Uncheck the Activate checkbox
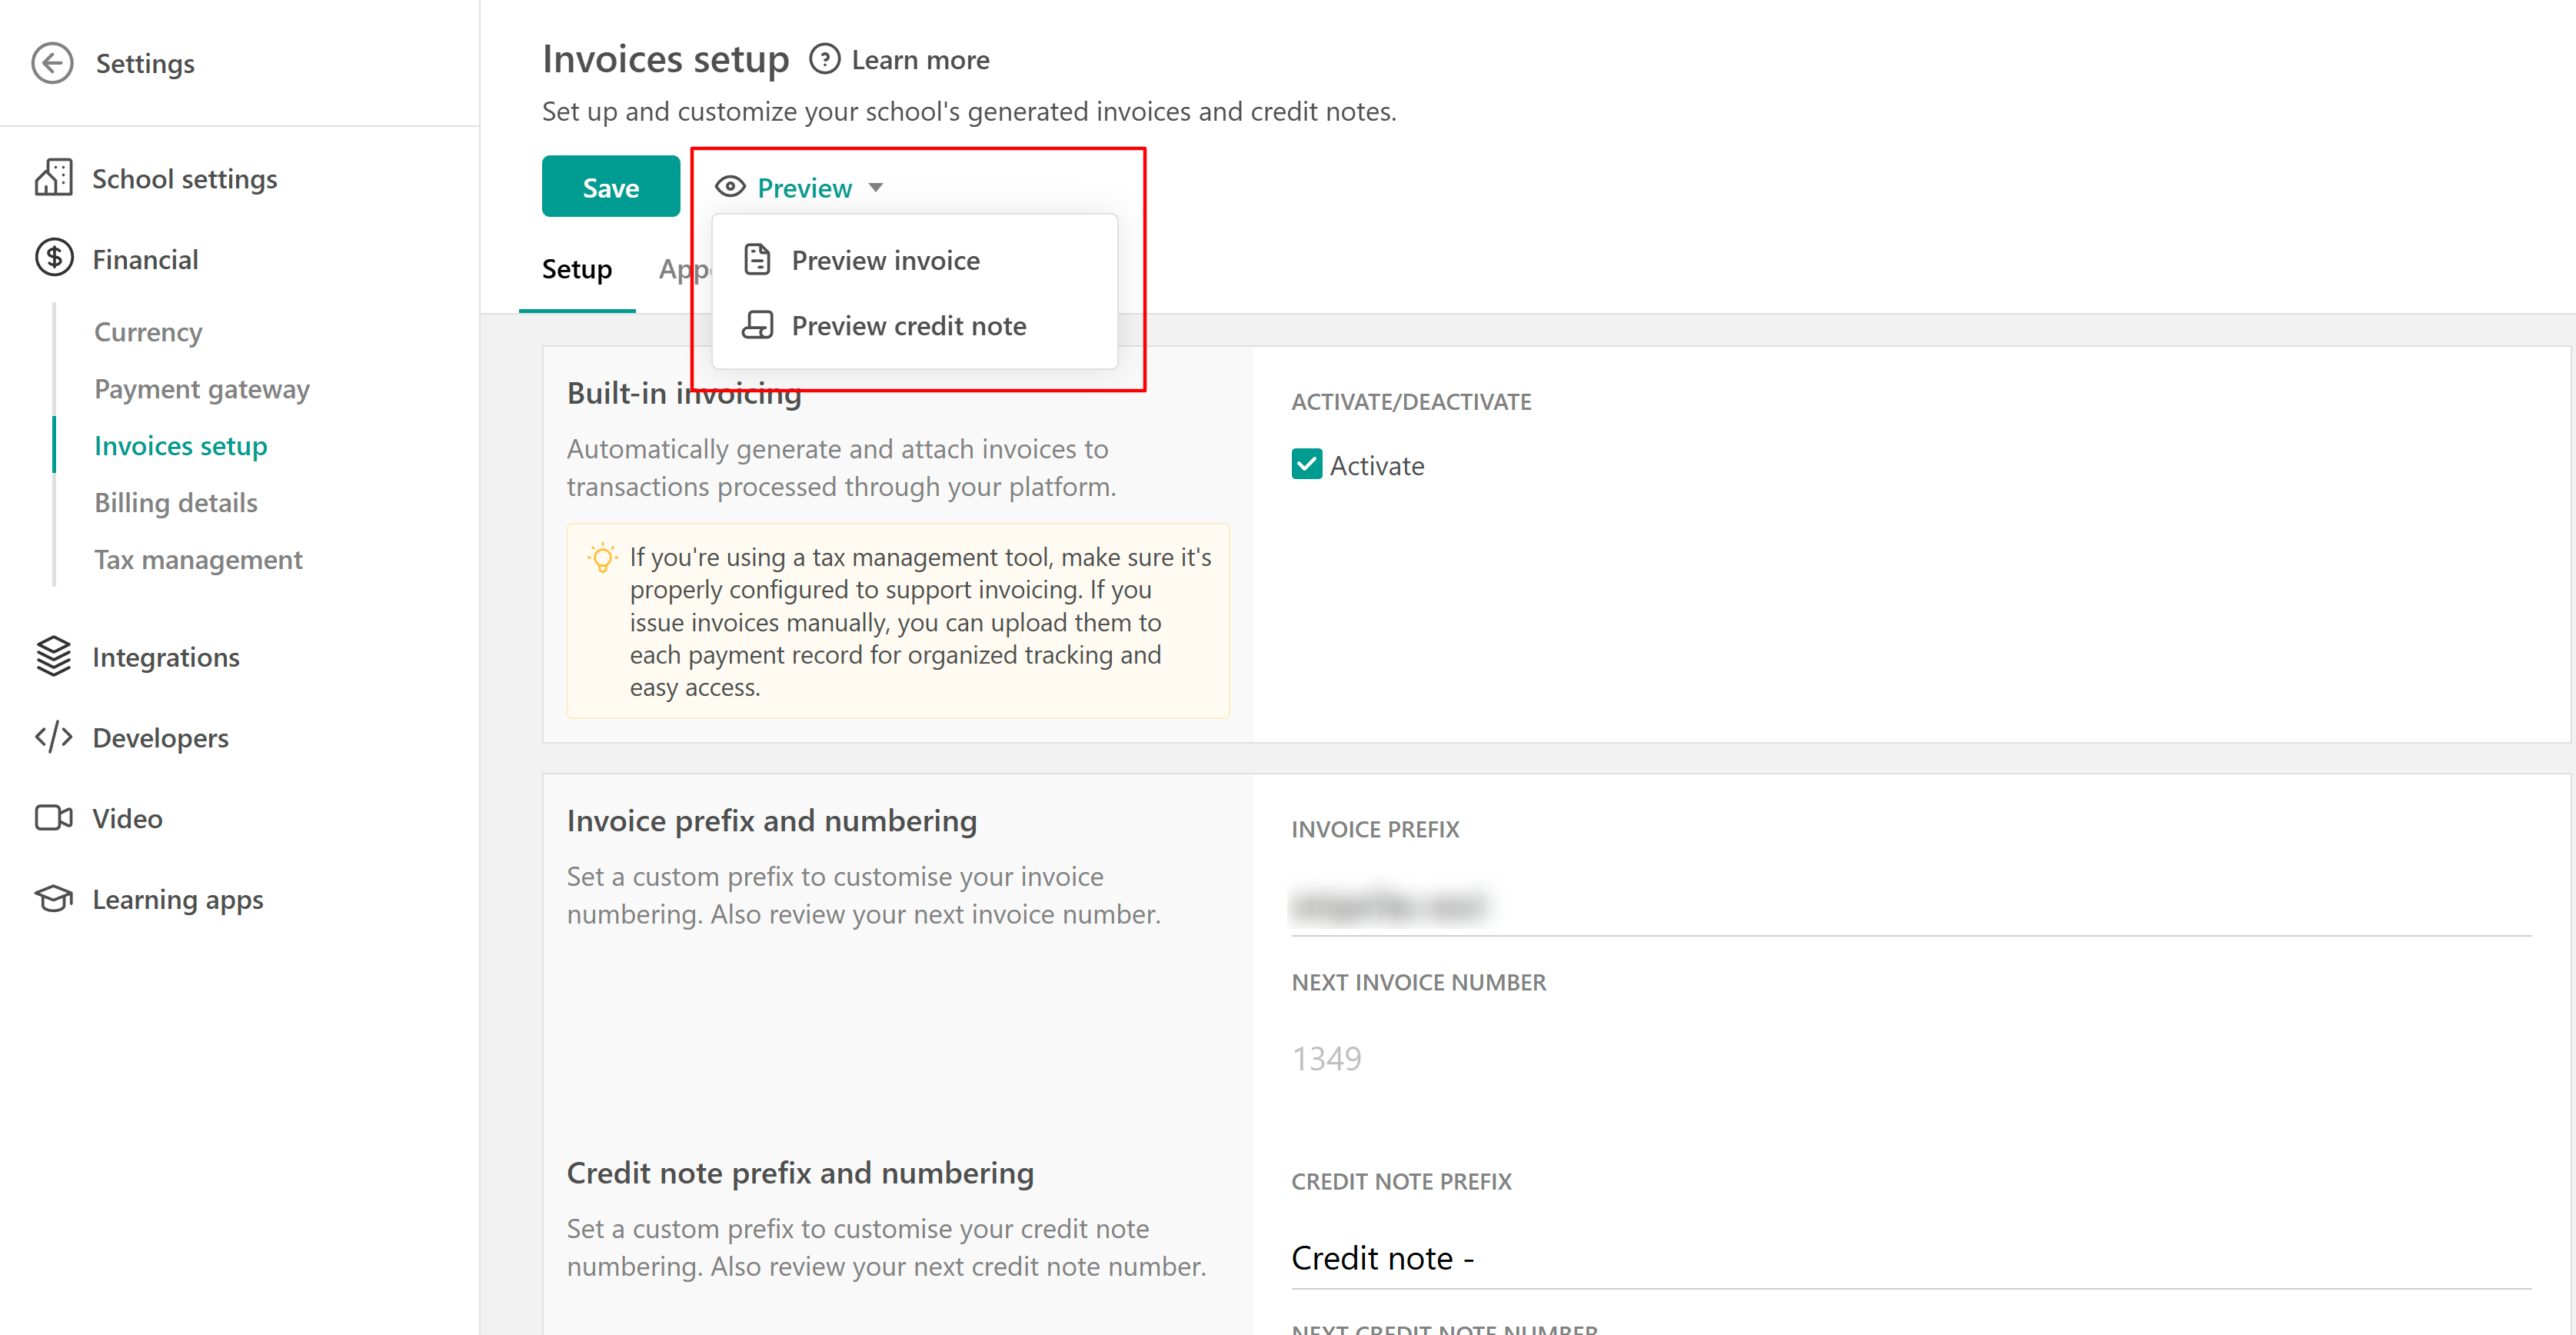Image resolution: width=2576 pixels, height=1335 pixels. 1306,465
